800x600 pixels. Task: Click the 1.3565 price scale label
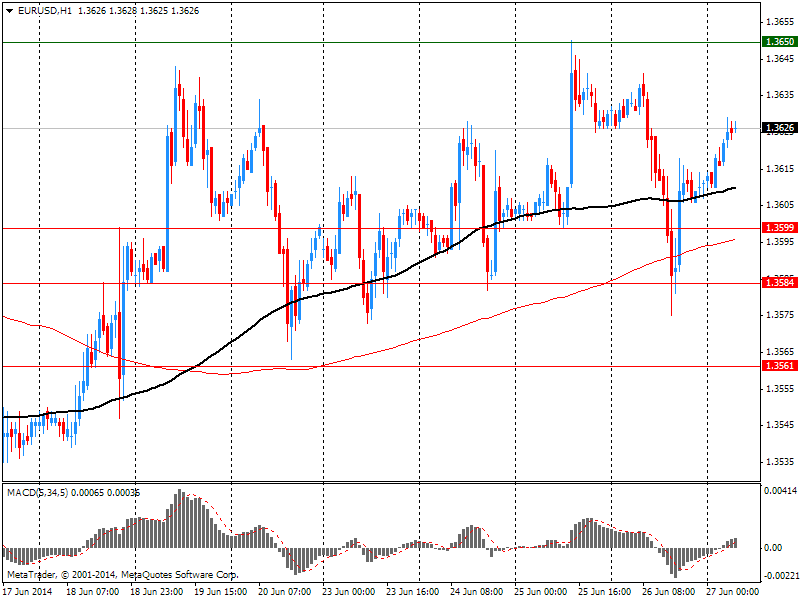[781, 352]
